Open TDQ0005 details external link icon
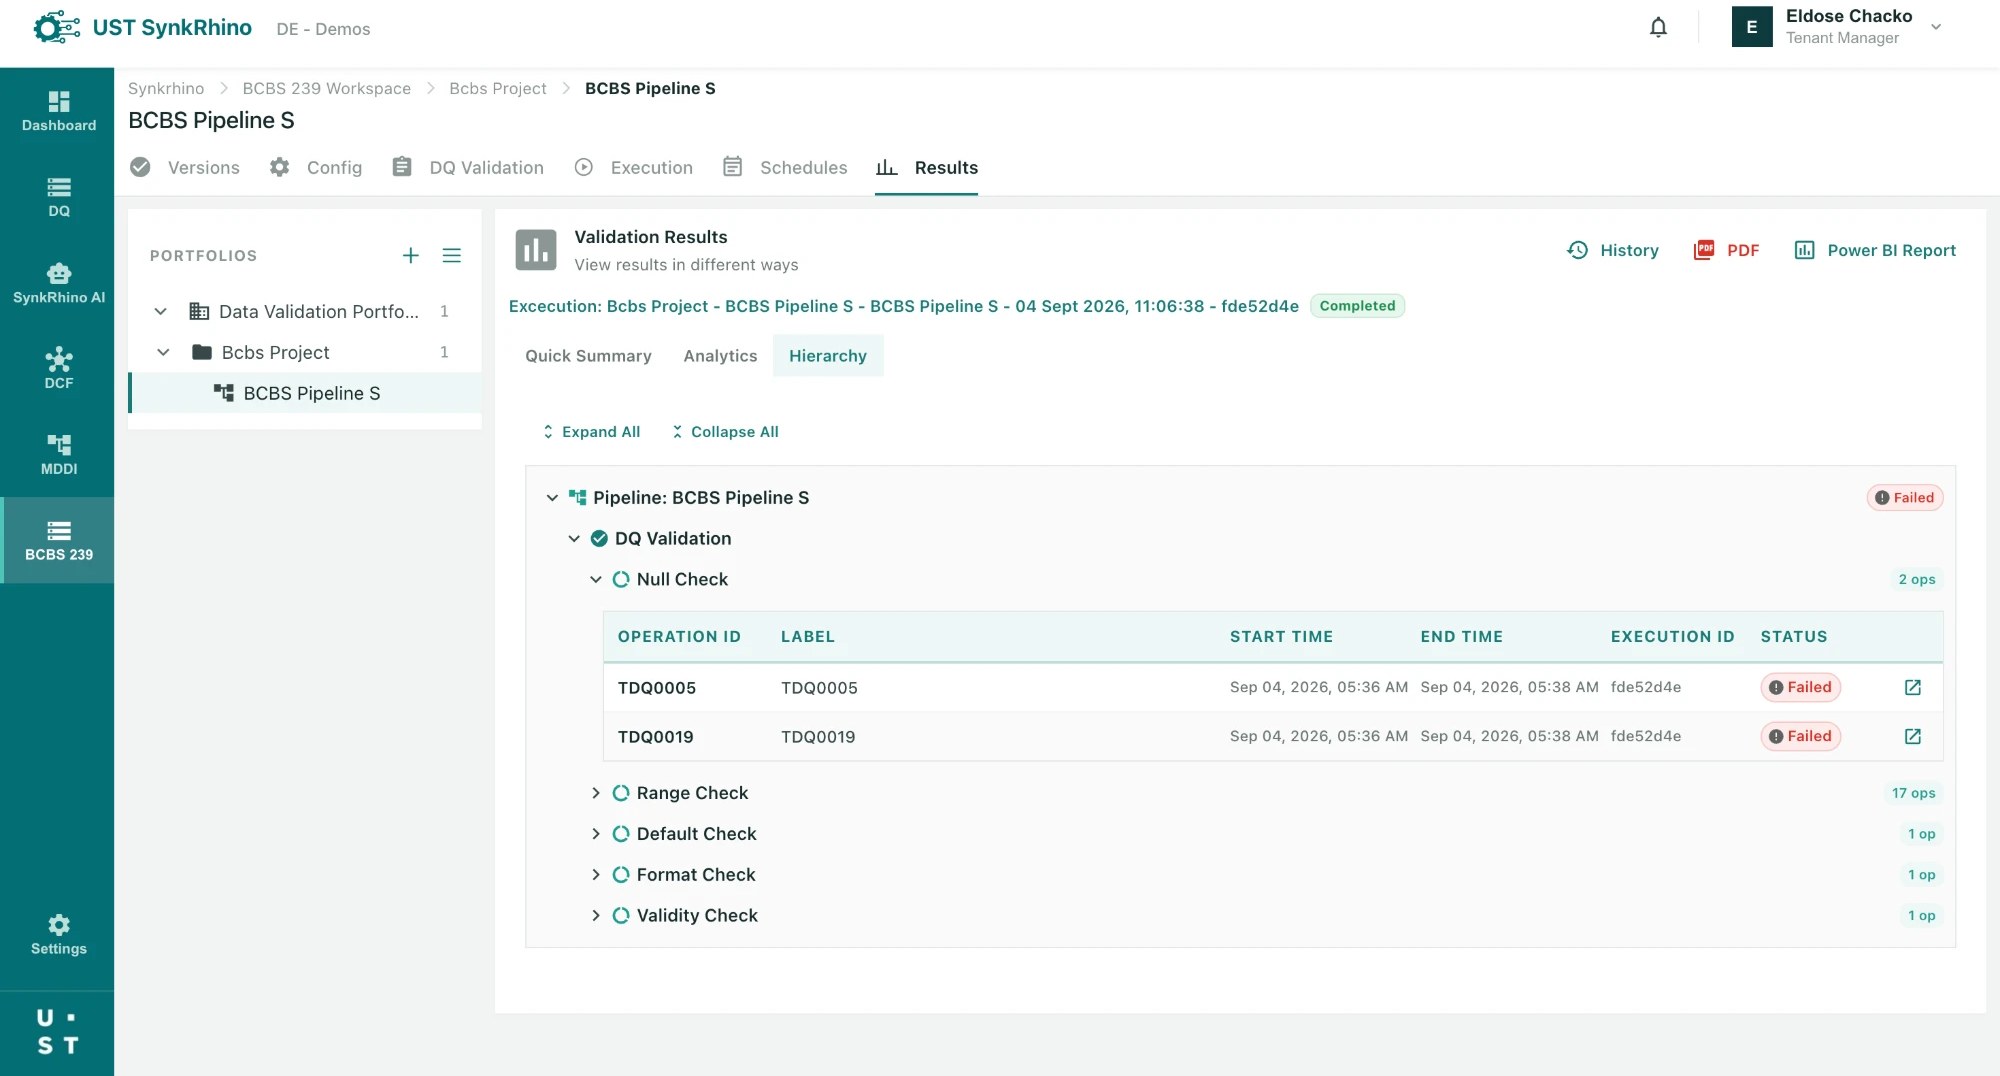The width and height of the screenshot is (2000, 1076). 1912,687
